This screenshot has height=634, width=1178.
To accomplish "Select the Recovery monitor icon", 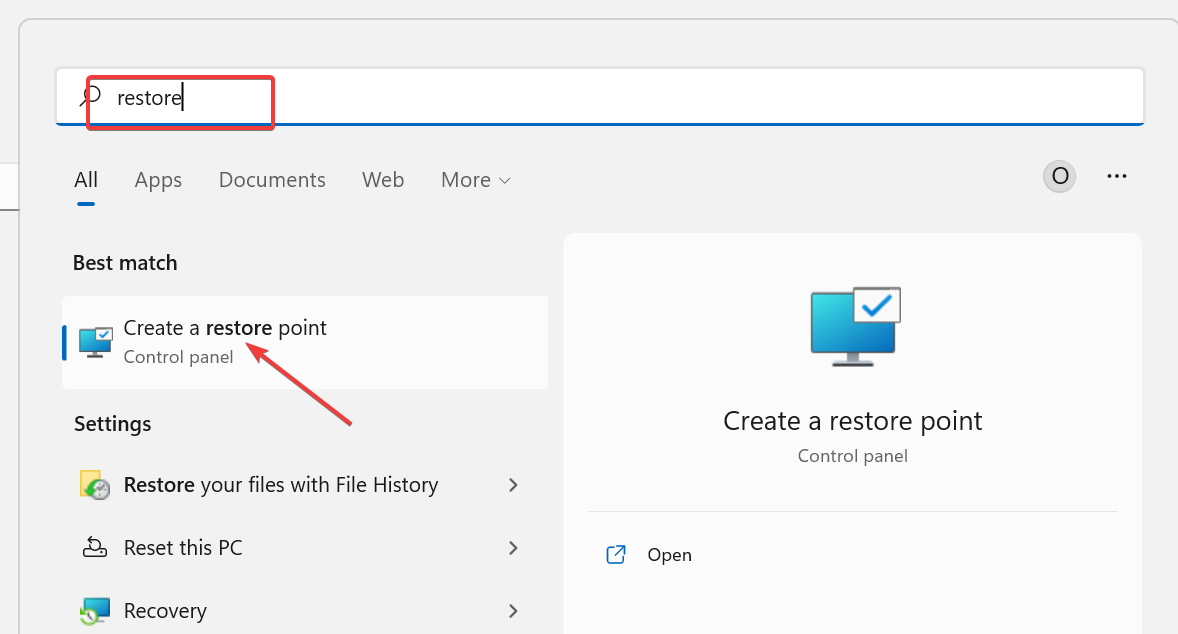I will tap(94, 610).
